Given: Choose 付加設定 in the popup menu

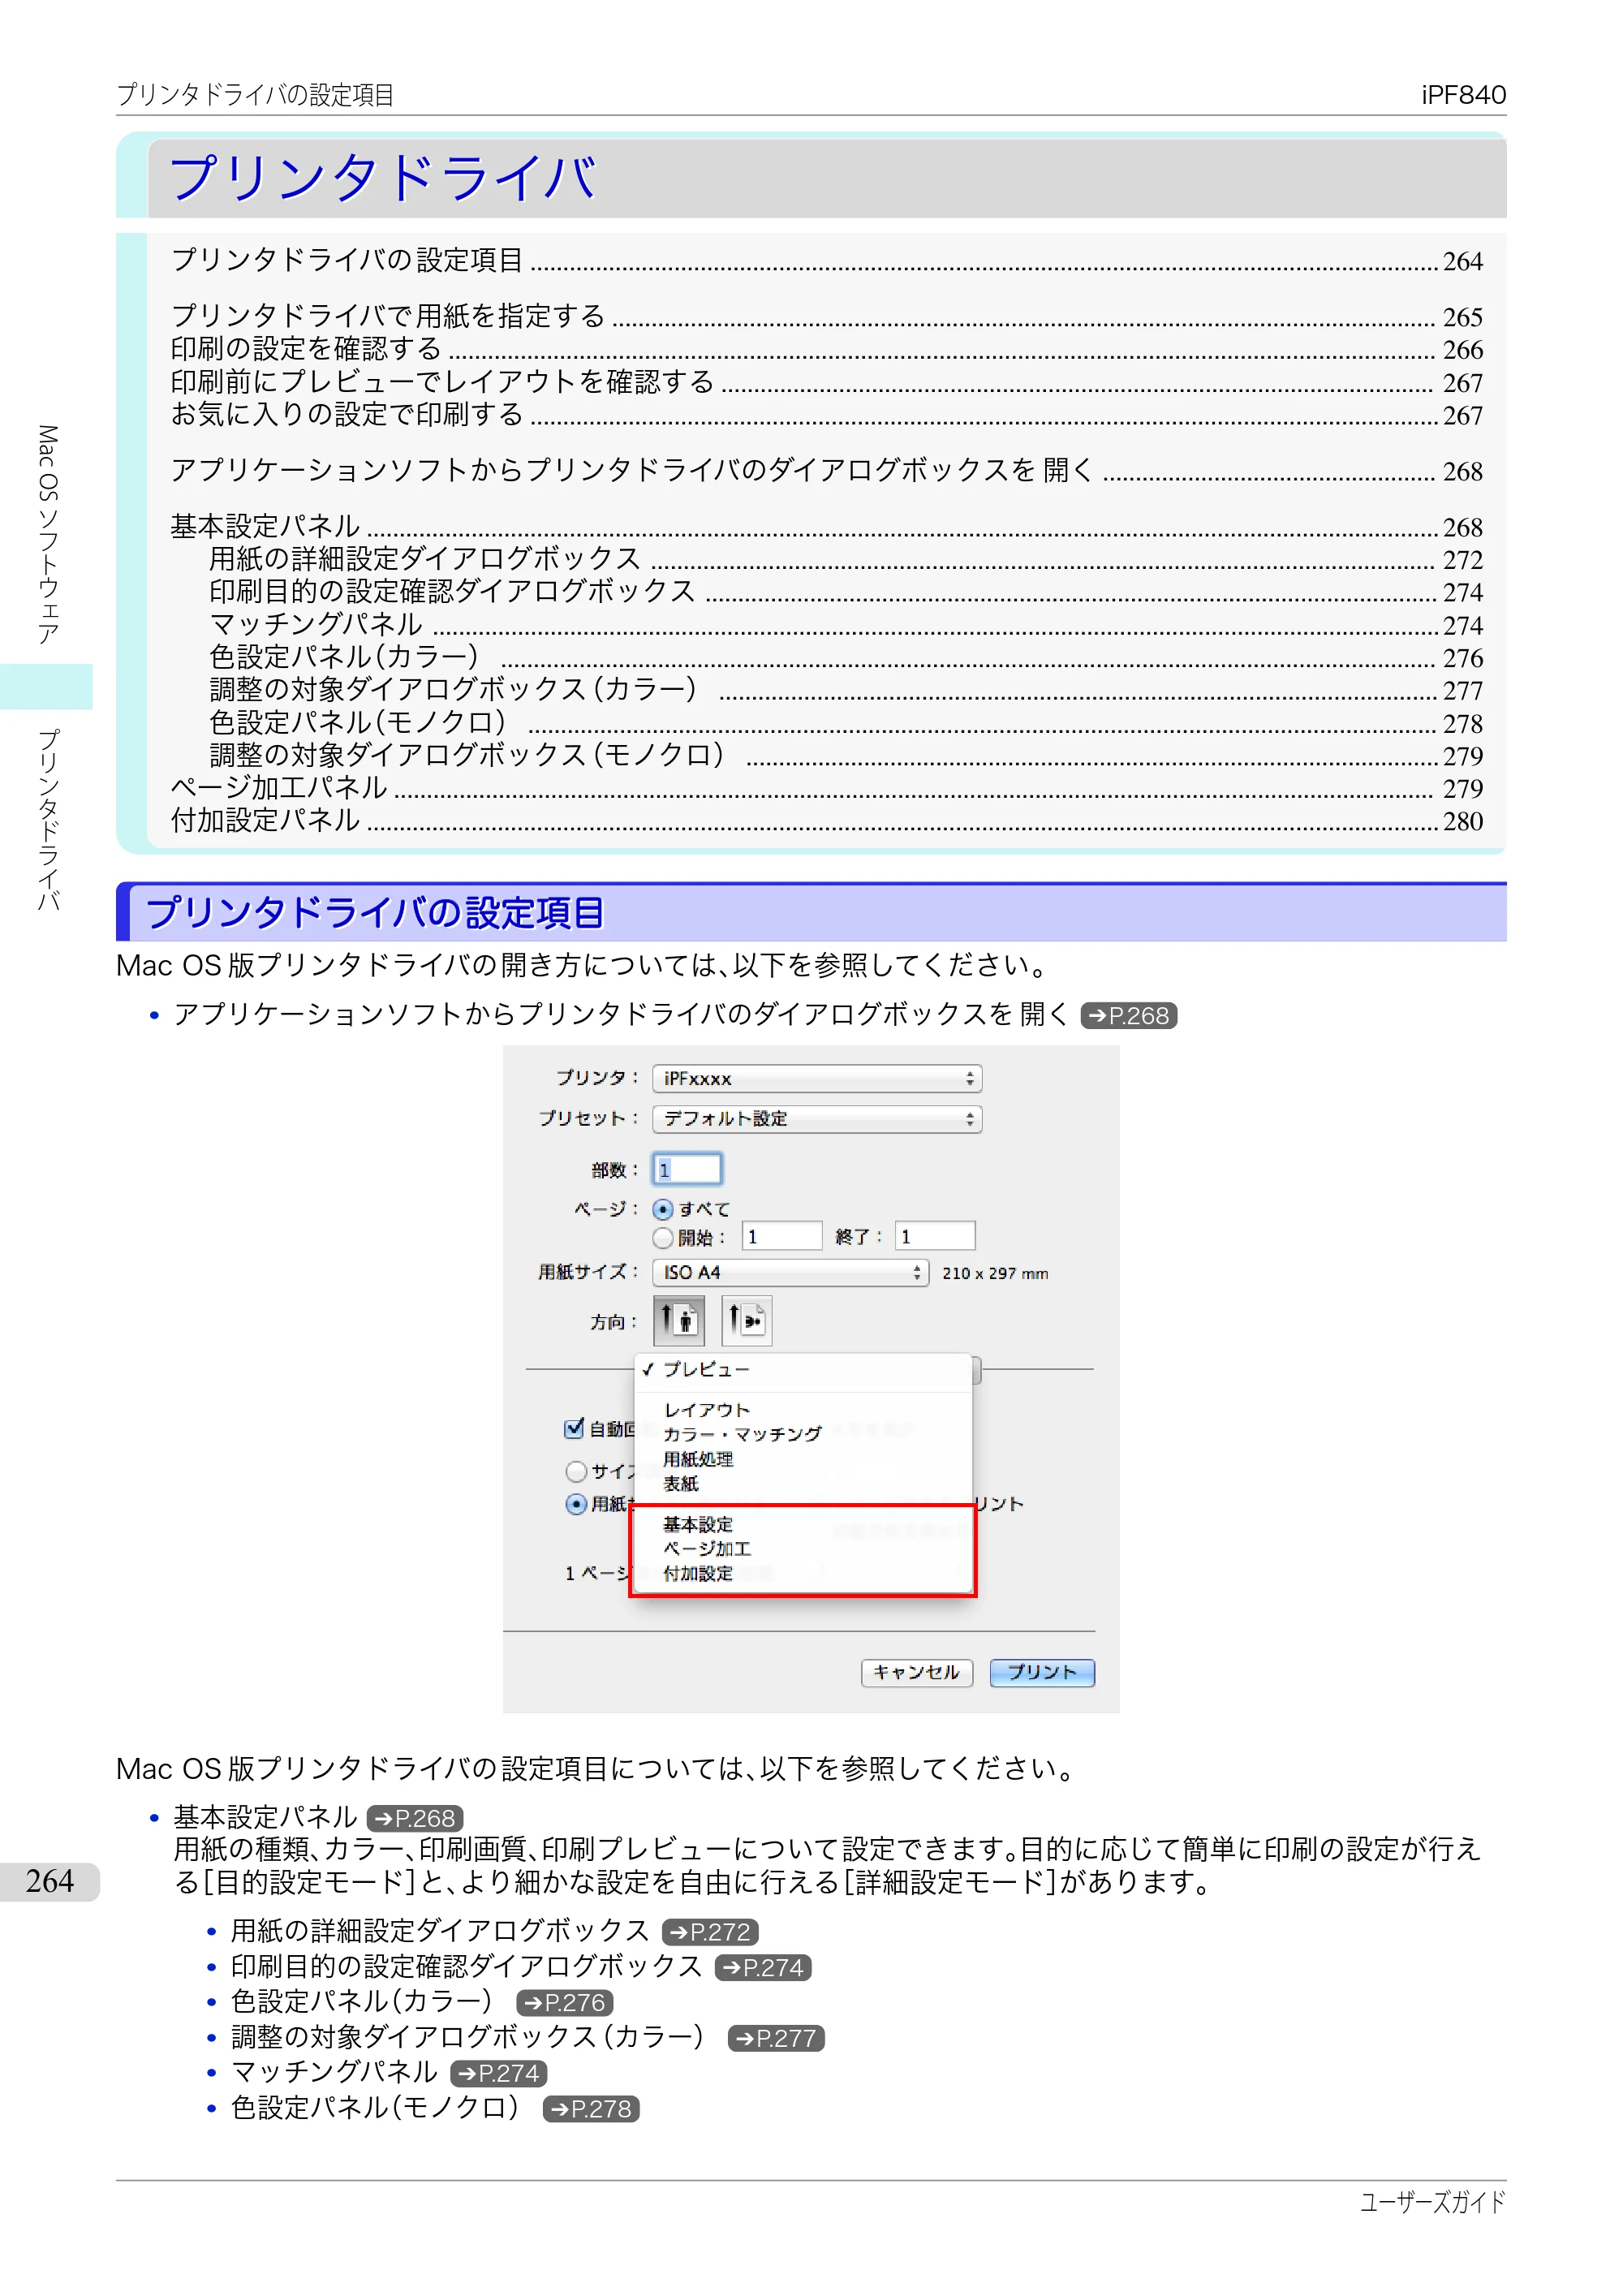Looking at the screenshot, I should point(804,1574).
